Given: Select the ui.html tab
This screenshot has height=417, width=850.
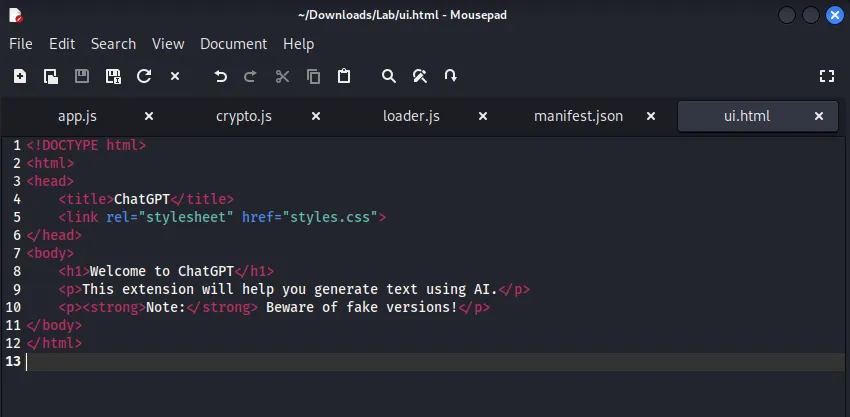Looking at the screenshot, I should click(747, 116).
